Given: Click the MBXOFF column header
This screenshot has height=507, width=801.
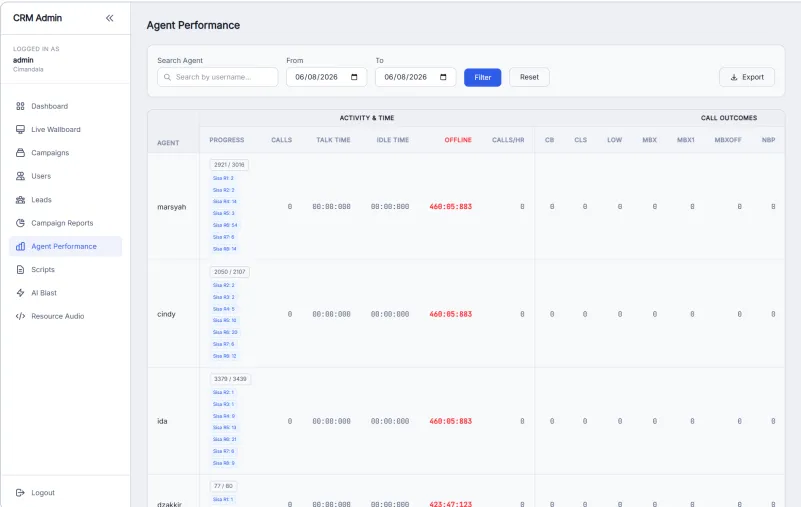Looking at the screenshot, I should (728, 140).
